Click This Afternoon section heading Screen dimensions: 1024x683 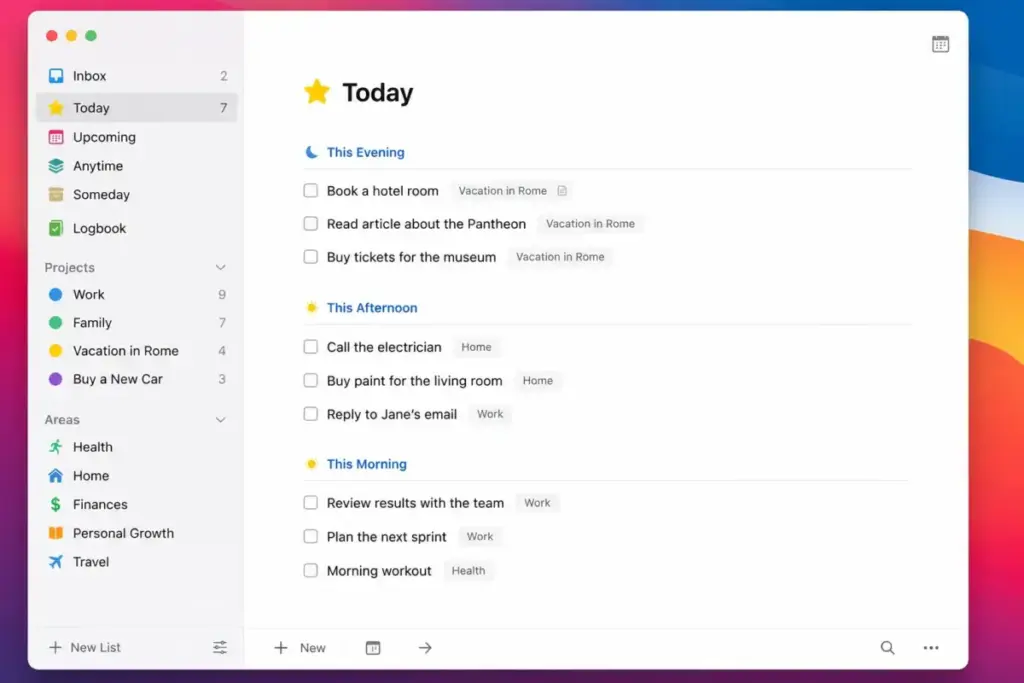pyautogui.click(x=372, y=308)
